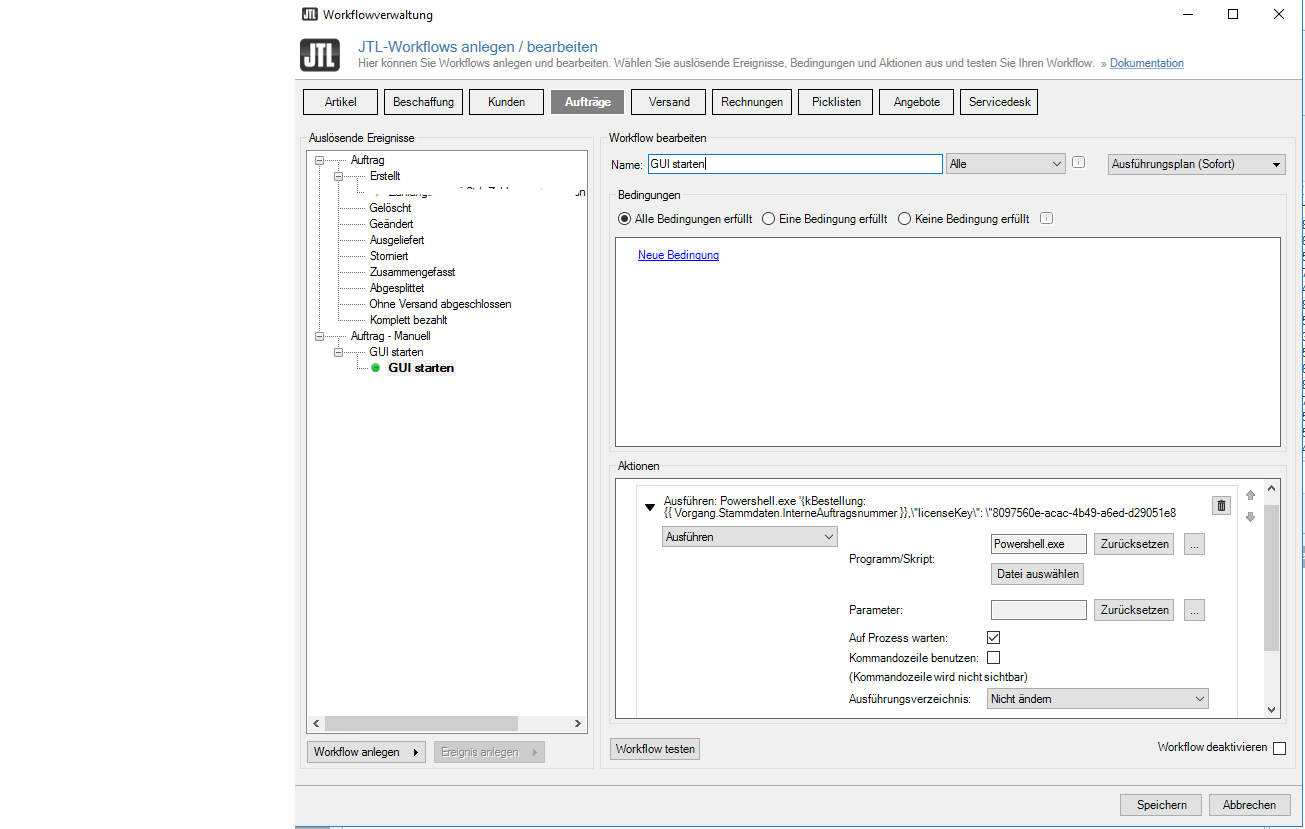1305x829 pixels.
Task: Click the Programm/Skript Powershell.exe field
Action: coord(1038,544)
